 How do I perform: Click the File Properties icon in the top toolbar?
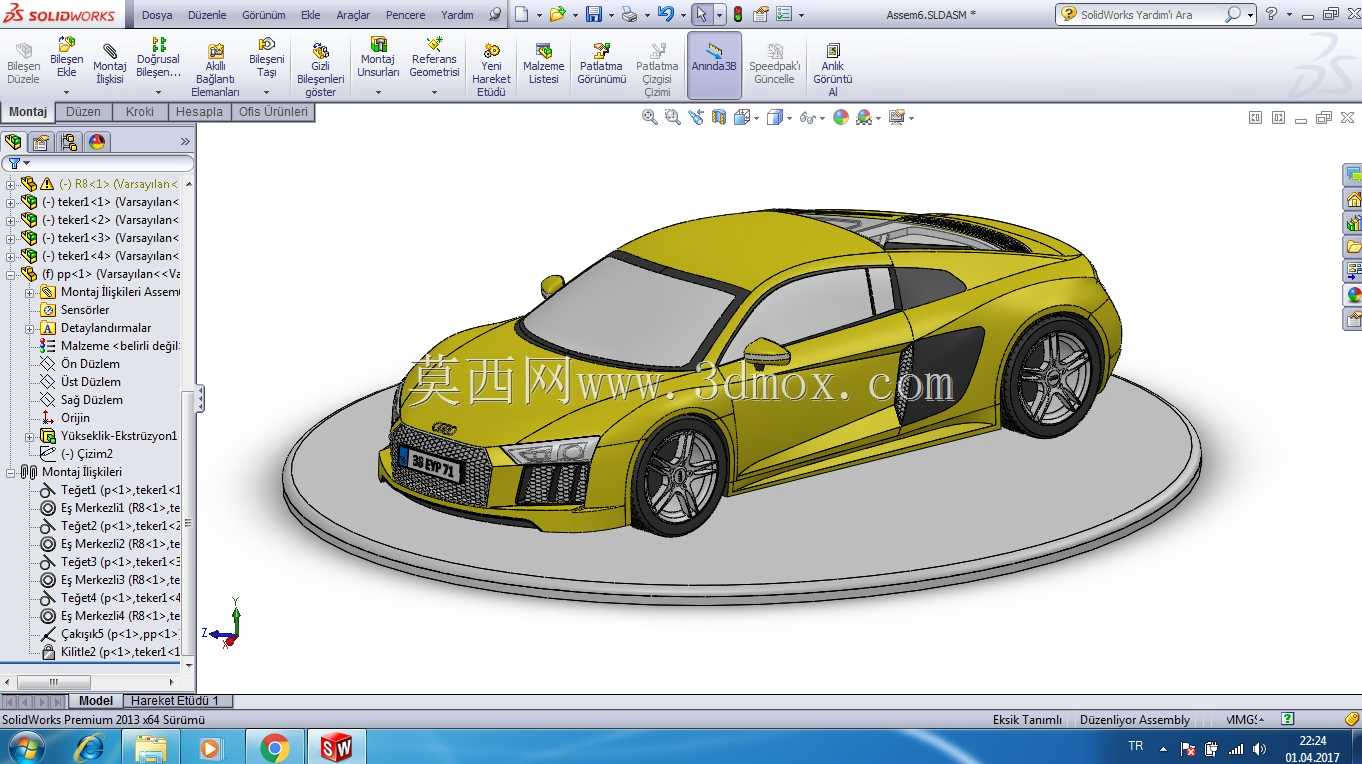coord(761,14)
